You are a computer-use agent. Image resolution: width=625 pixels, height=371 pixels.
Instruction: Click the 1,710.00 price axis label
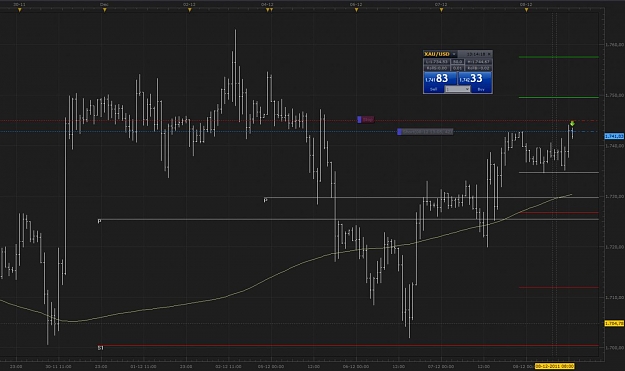614,297
